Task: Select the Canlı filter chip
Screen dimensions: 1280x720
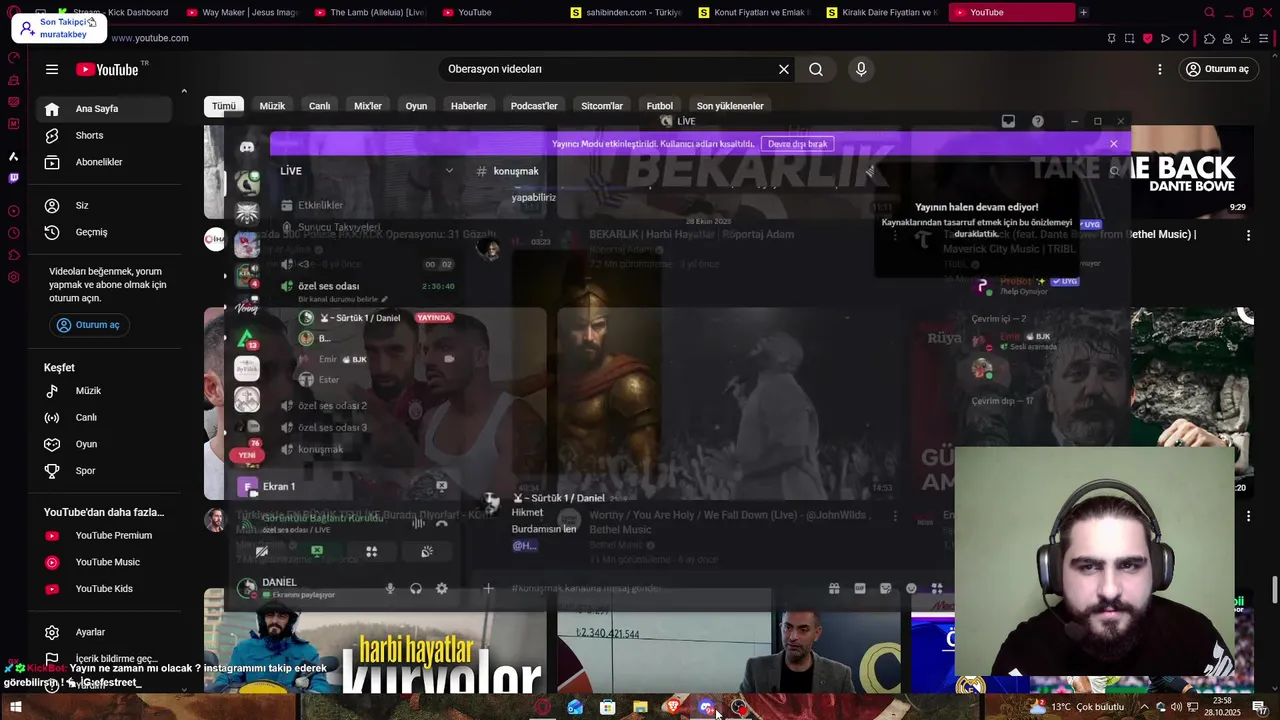Action: (319, 106)
